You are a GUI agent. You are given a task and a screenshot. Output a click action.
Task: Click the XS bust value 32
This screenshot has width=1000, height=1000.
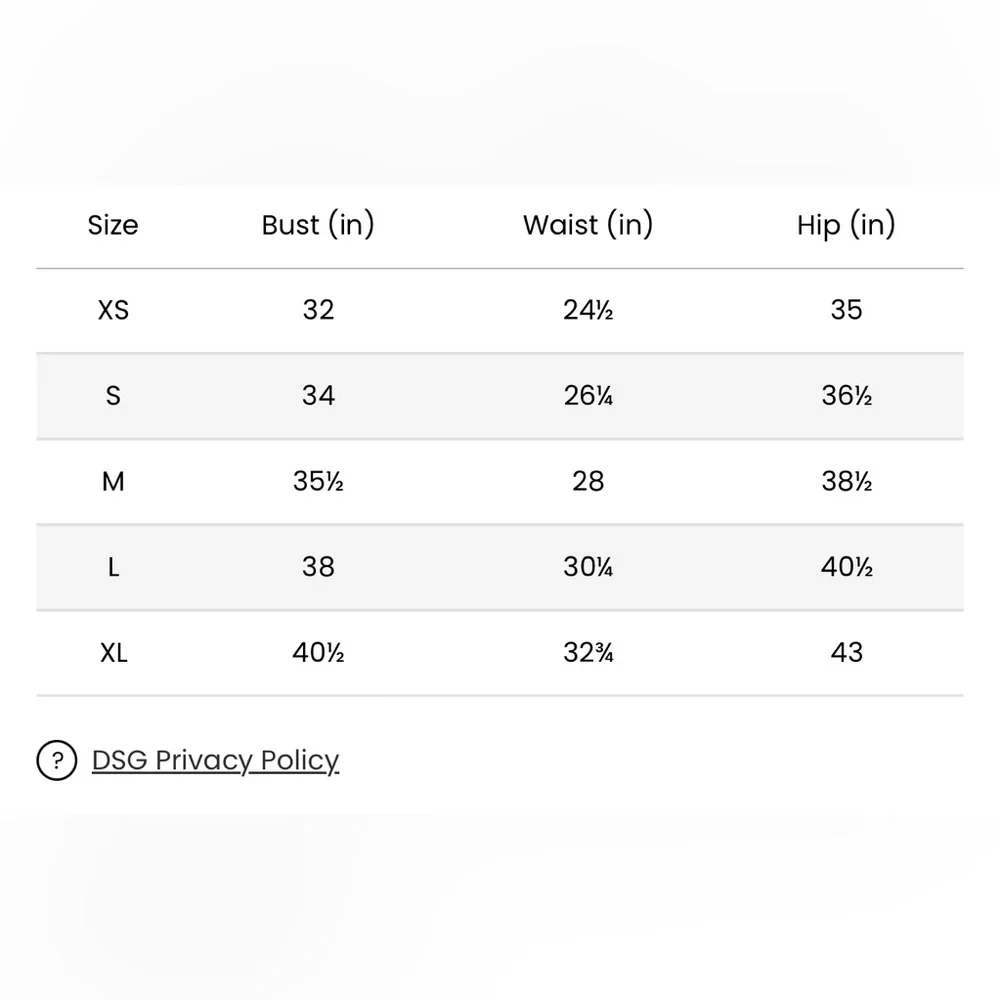318,310
